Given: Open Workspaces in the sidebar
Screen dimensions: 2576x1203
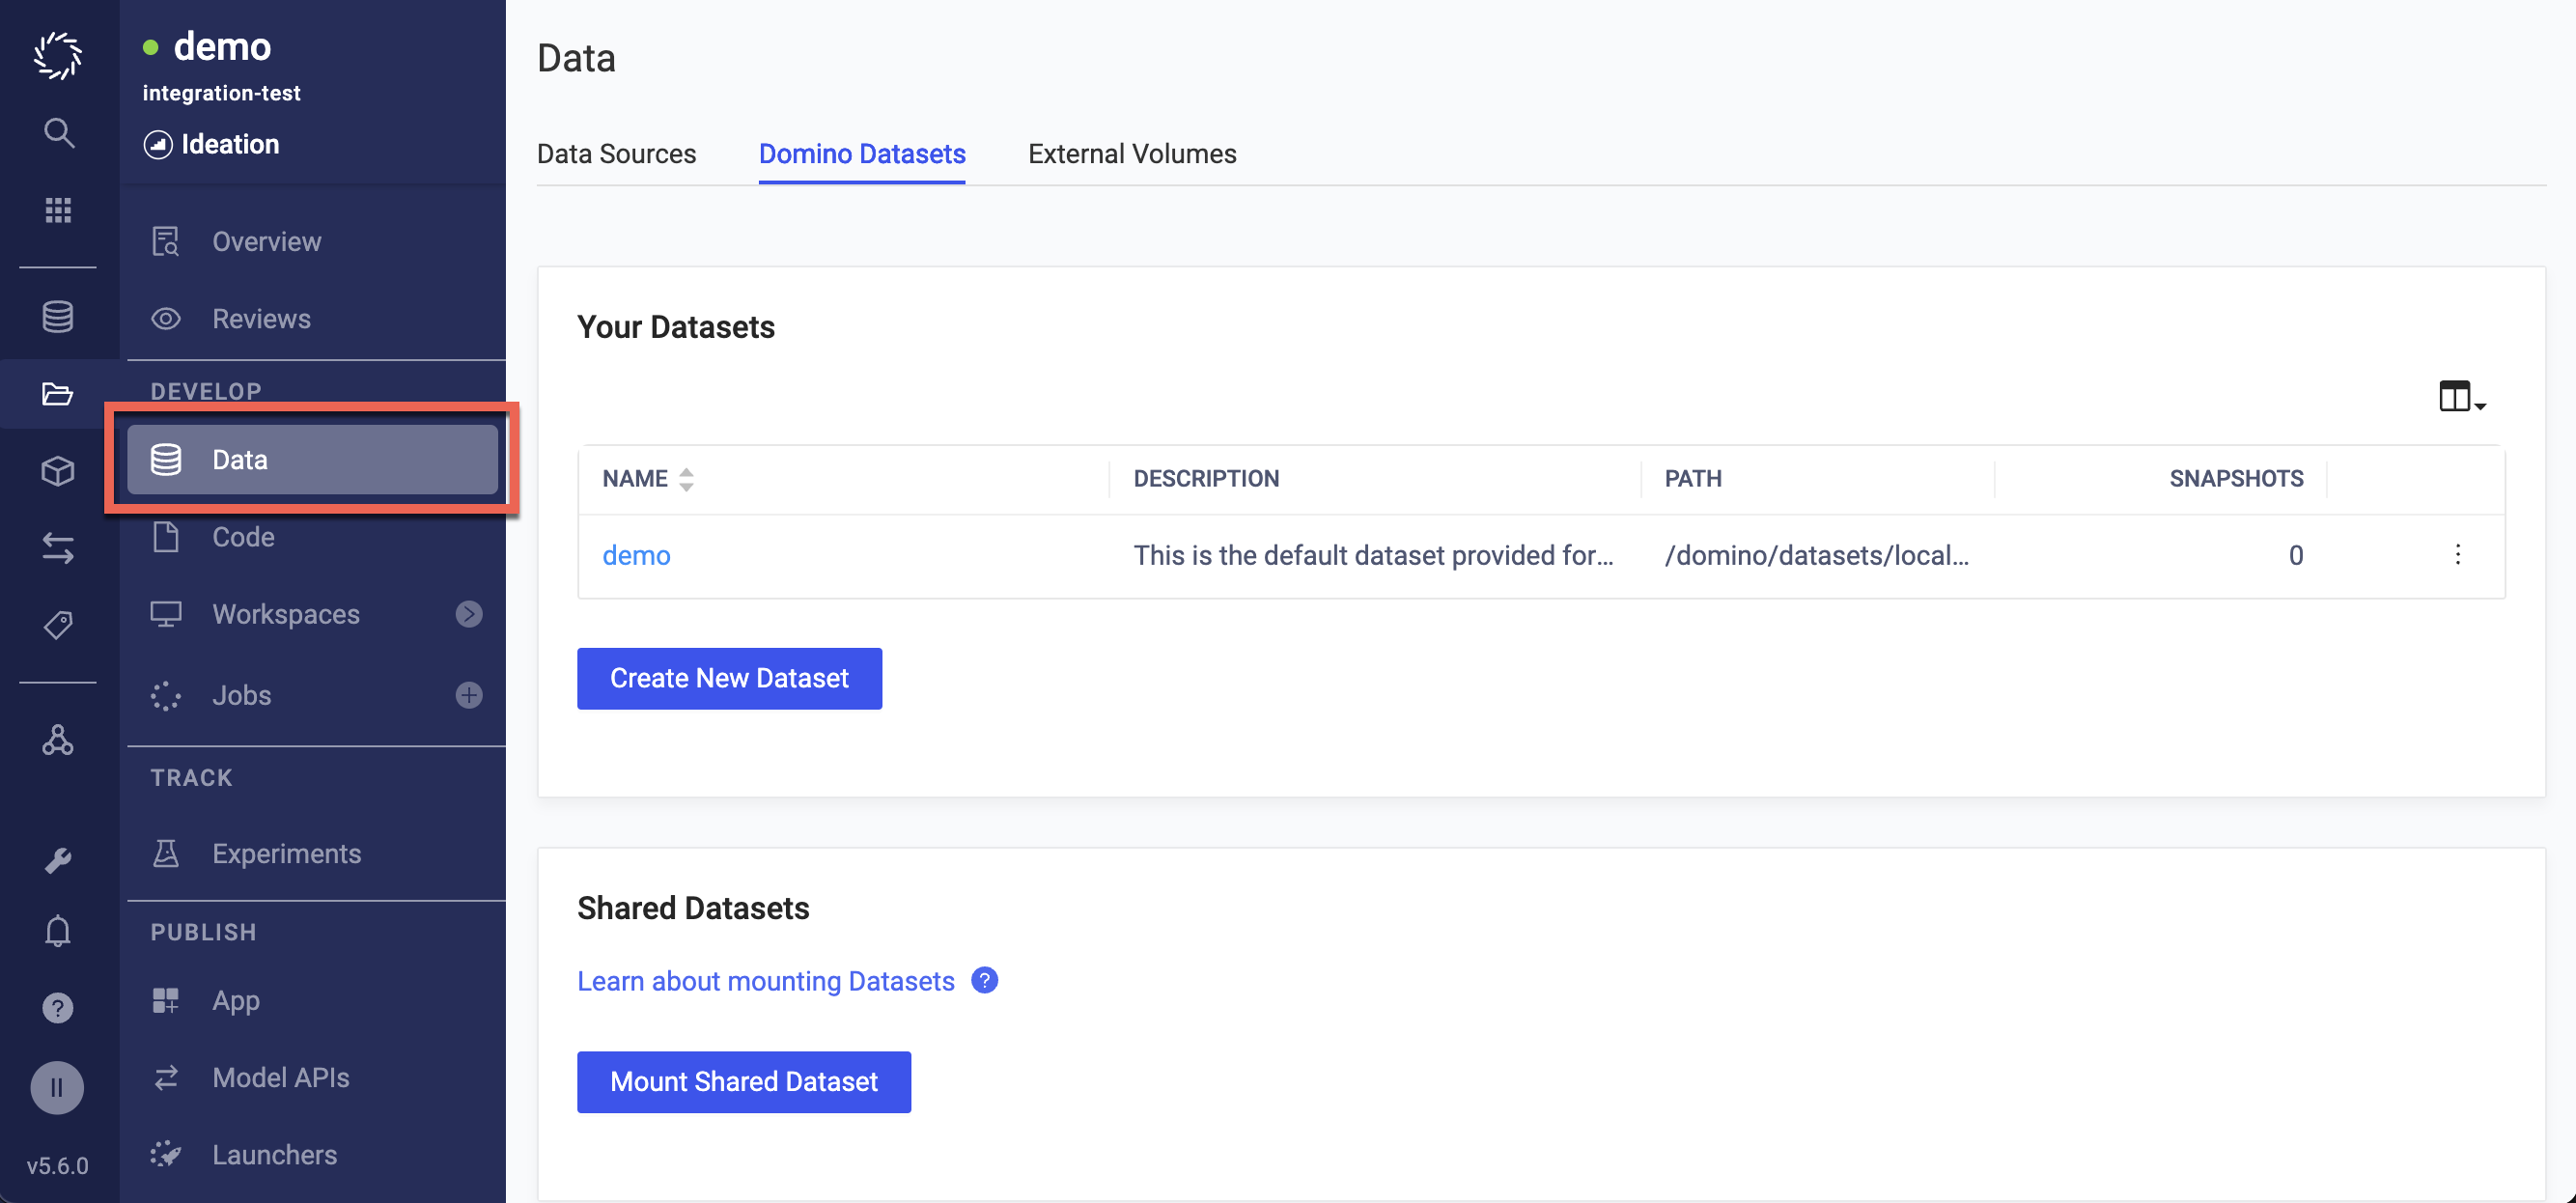Looking at the screenshot, I should [x=286, y=614].
